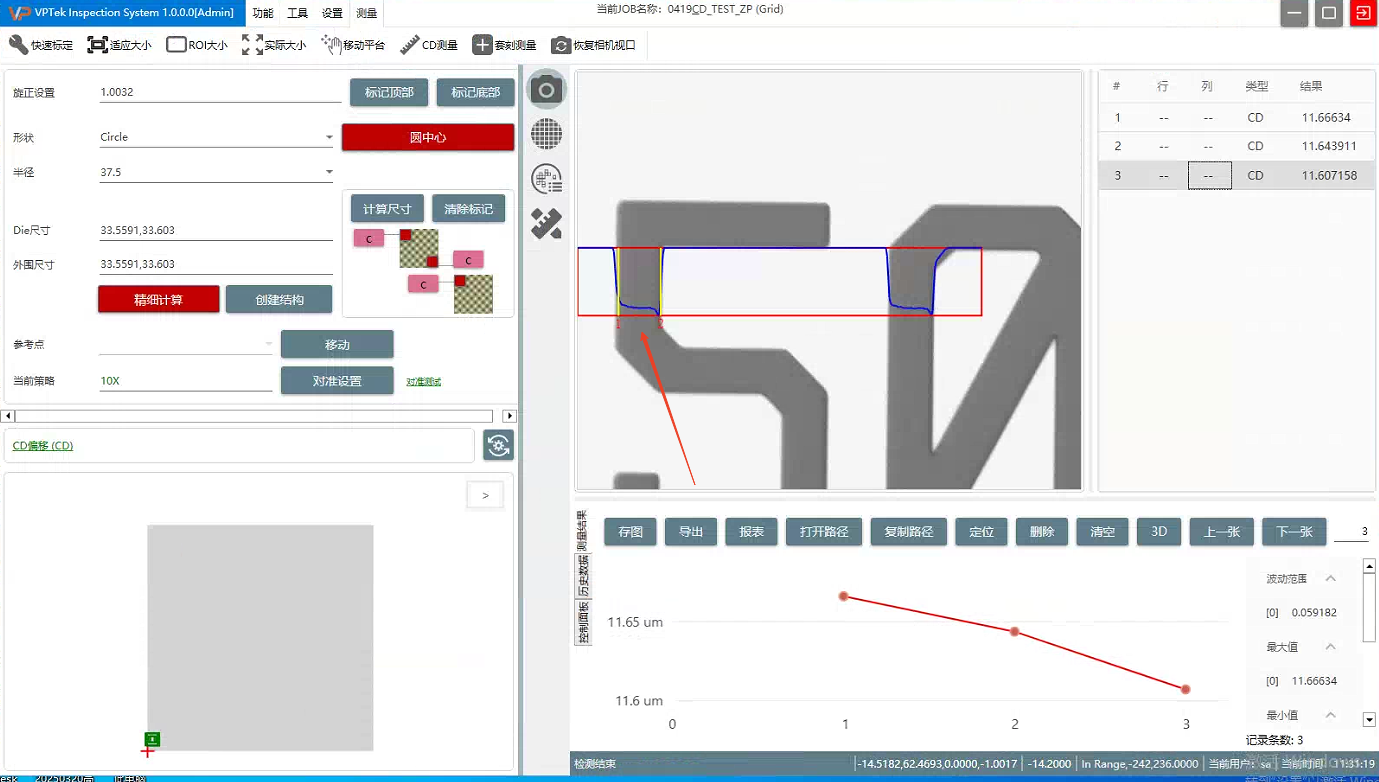Click chart data point 3 on the trend line
The width and height of the screenshot is (1379, 782).
(1186, 689)
